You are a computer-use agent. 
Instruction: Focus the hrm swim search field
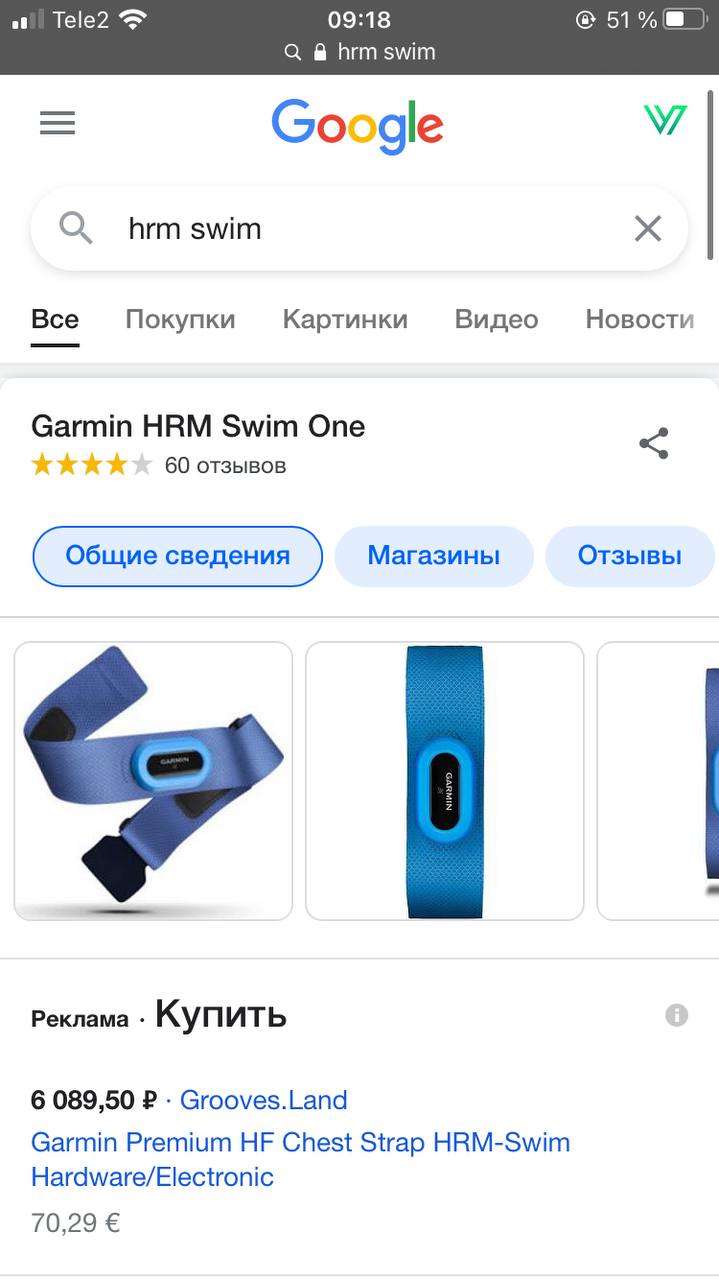pos(359,229)
